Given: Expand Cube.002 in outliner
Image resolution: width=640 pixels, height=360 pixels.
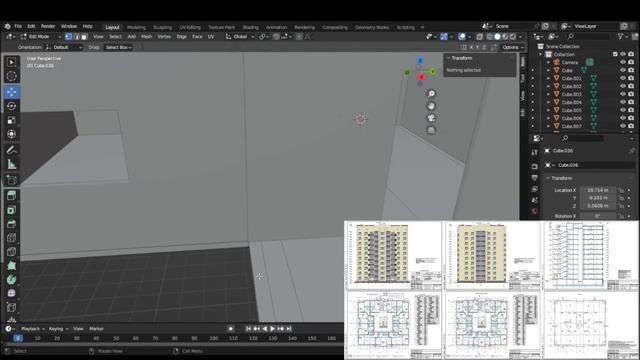Looking at the screenshot, I should 548,87.
